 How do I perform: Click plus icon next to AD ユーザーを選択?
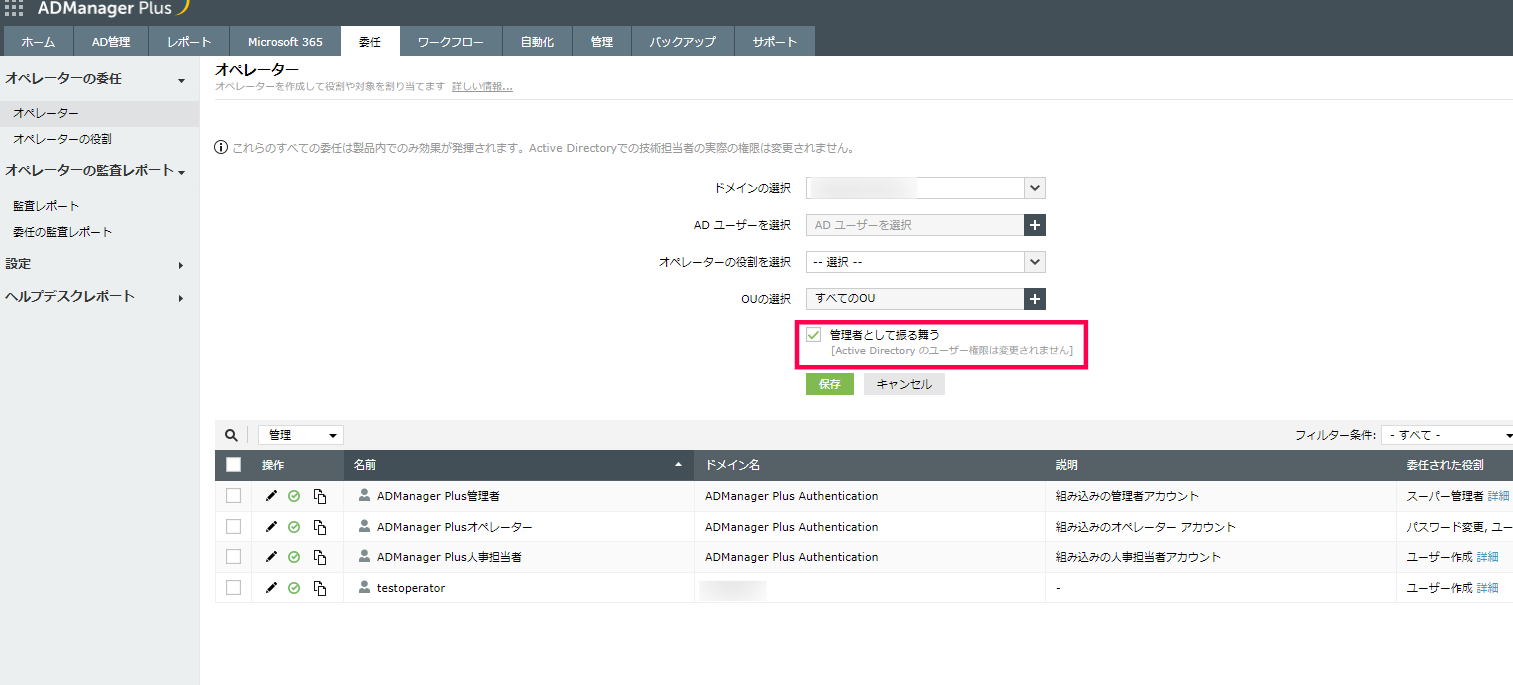point(1035,225)
